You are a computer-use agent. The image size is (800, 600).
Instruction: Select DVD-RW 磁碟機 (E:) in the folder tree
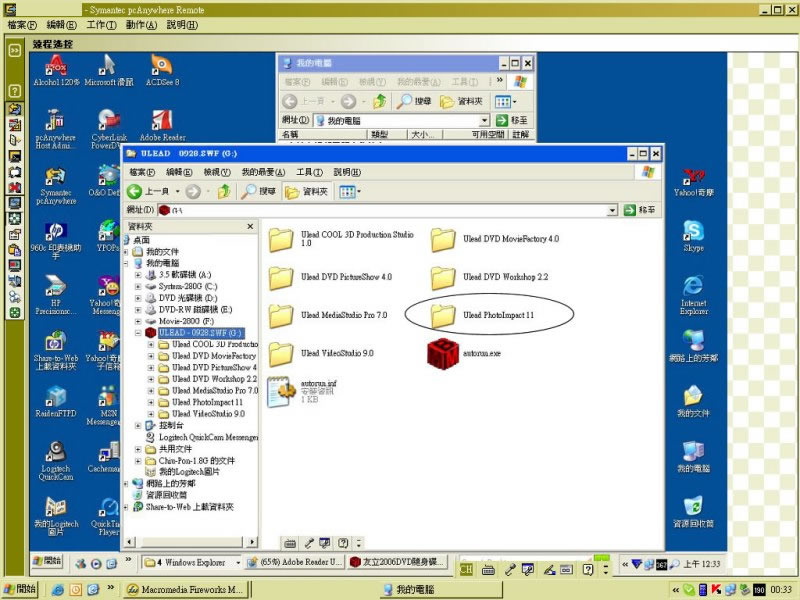click(195, 310)
